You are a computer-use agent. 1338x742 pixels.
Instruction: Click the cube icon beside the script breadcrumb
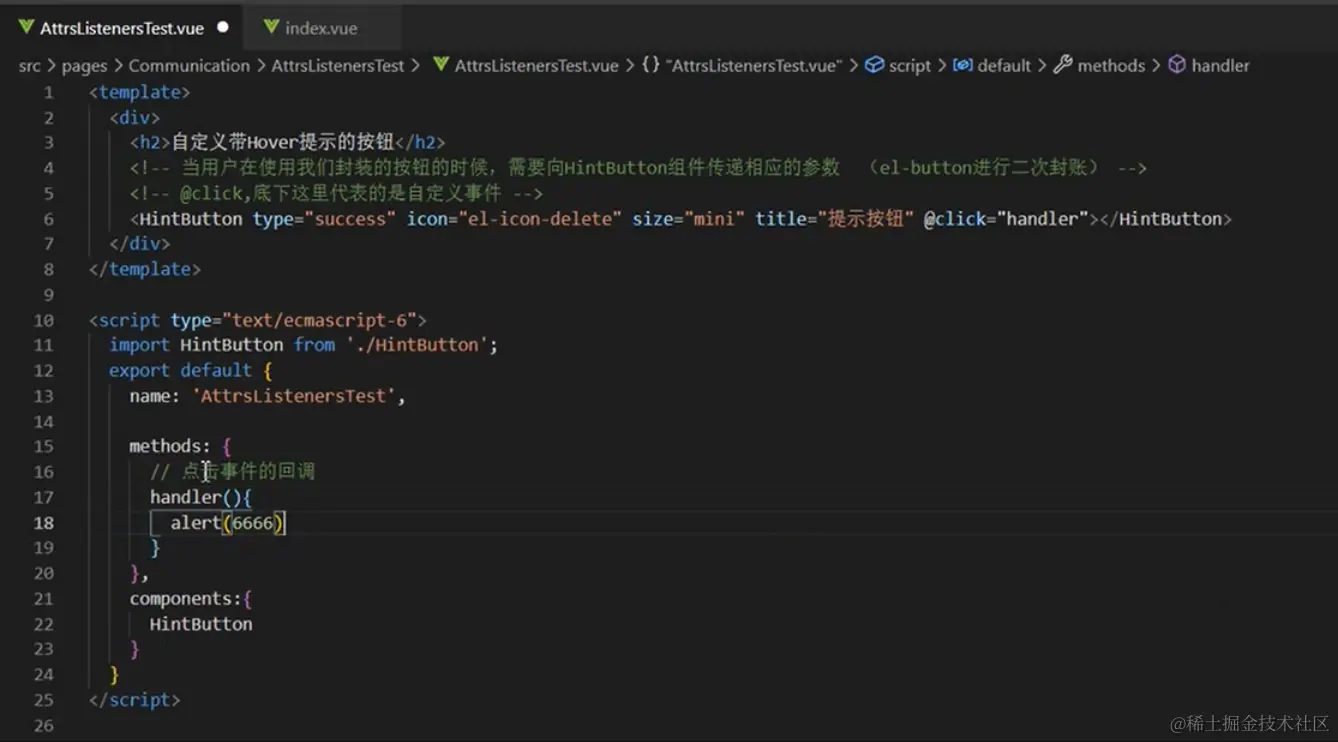(874, 65)
